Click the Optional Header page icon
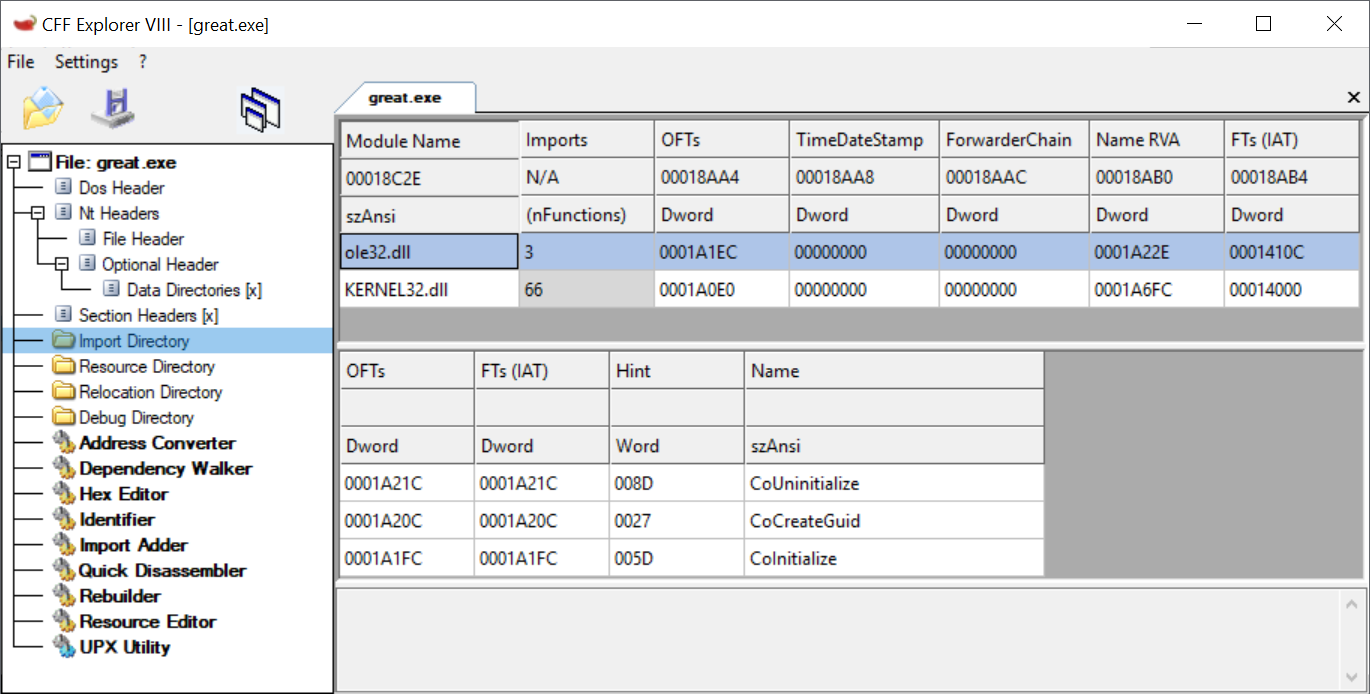Image resolution: width=1370 pixels, height=694 pixels. 88,264
